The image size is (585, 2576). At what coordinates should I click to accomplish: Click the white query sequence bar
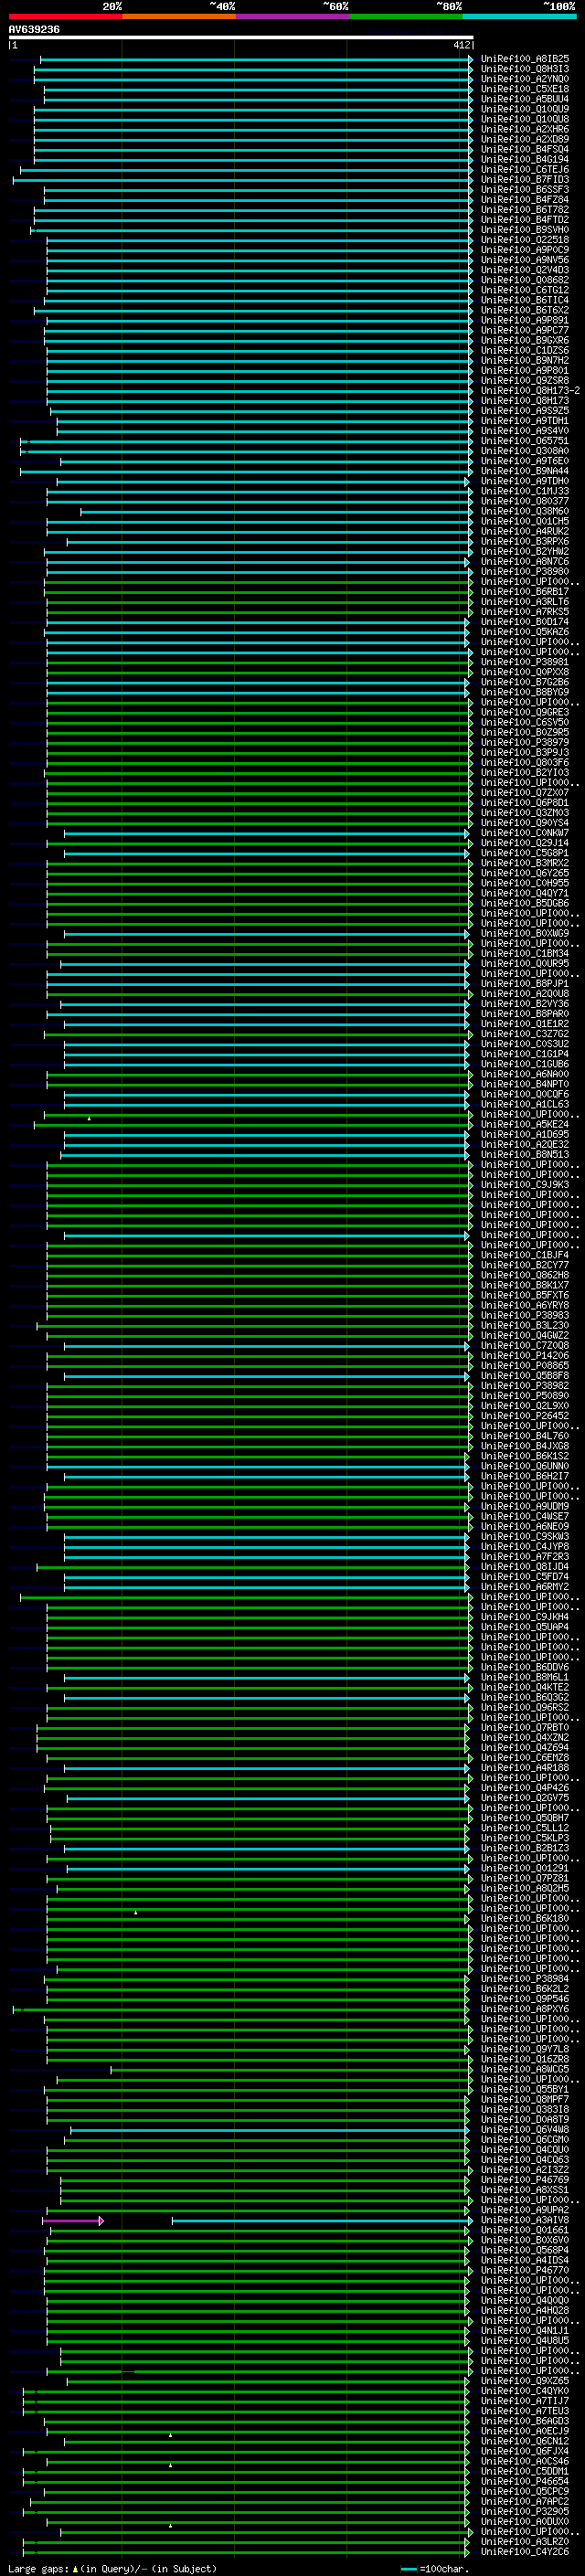pyautogui.click(x=240, y=37)
